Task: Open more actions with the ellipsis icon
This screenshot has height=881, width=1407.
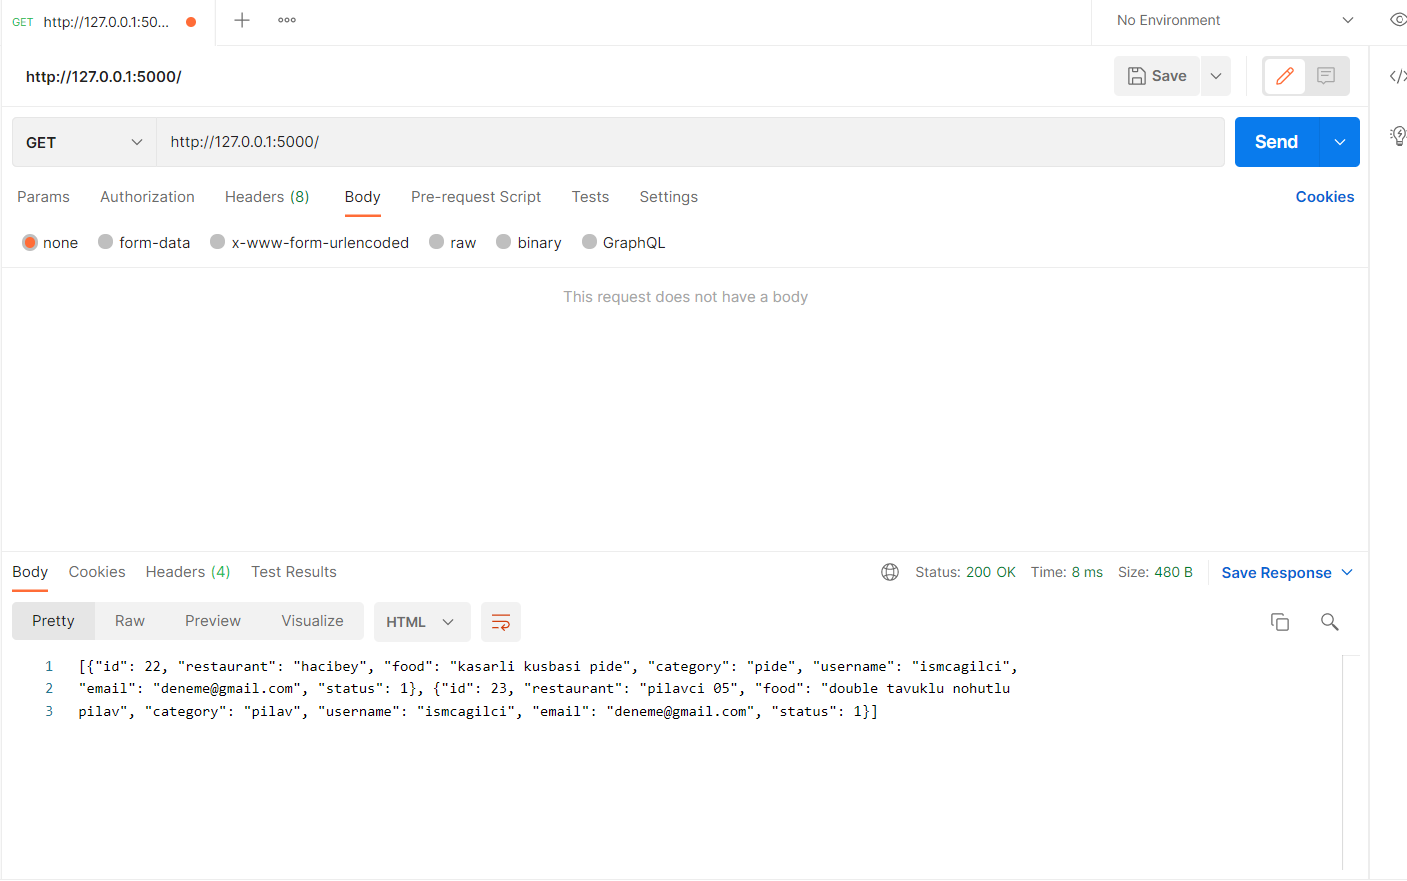Action: pos(286,20)
